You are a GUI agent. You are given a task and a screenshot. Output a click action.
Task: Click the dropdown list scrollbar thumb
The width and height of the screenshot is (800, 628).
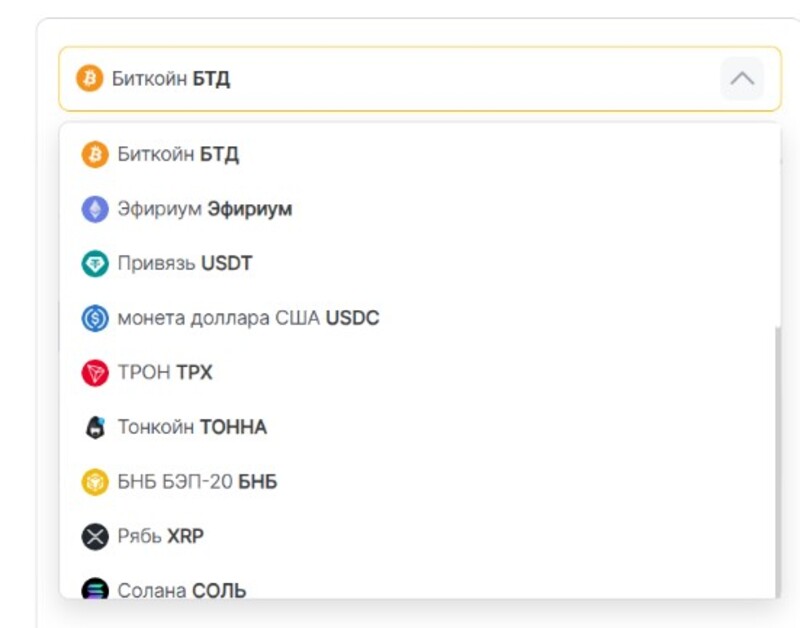(778, 462)
